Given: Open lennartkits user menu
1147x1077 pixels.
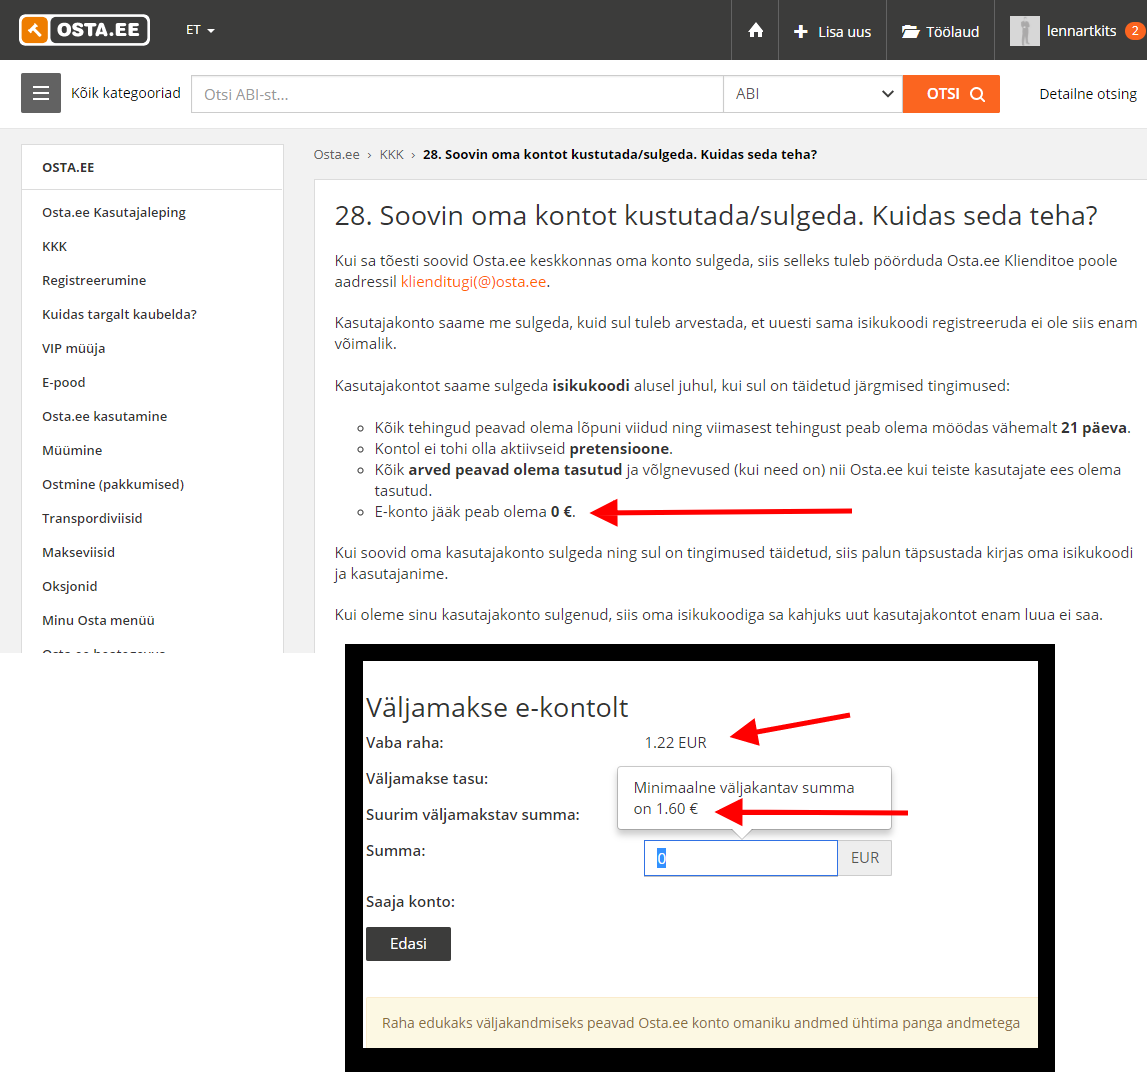Looking at the screenshot, I should [1080, 31].
